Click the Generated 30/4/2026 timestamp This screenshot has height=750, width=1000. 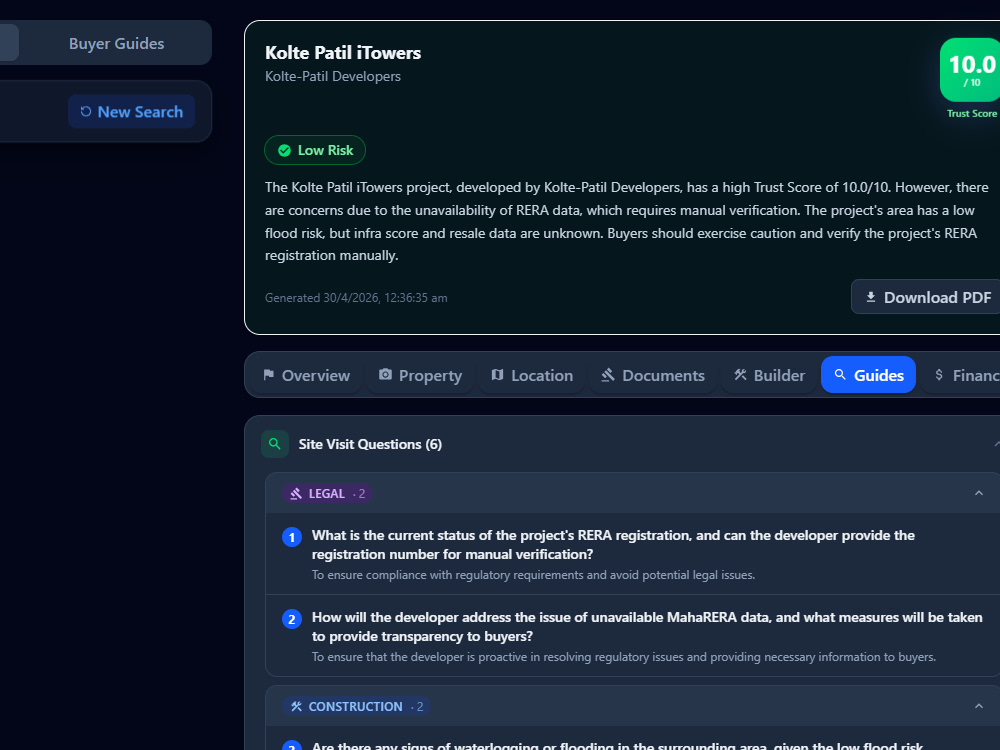pyautogui.click(x=356, y=298)
